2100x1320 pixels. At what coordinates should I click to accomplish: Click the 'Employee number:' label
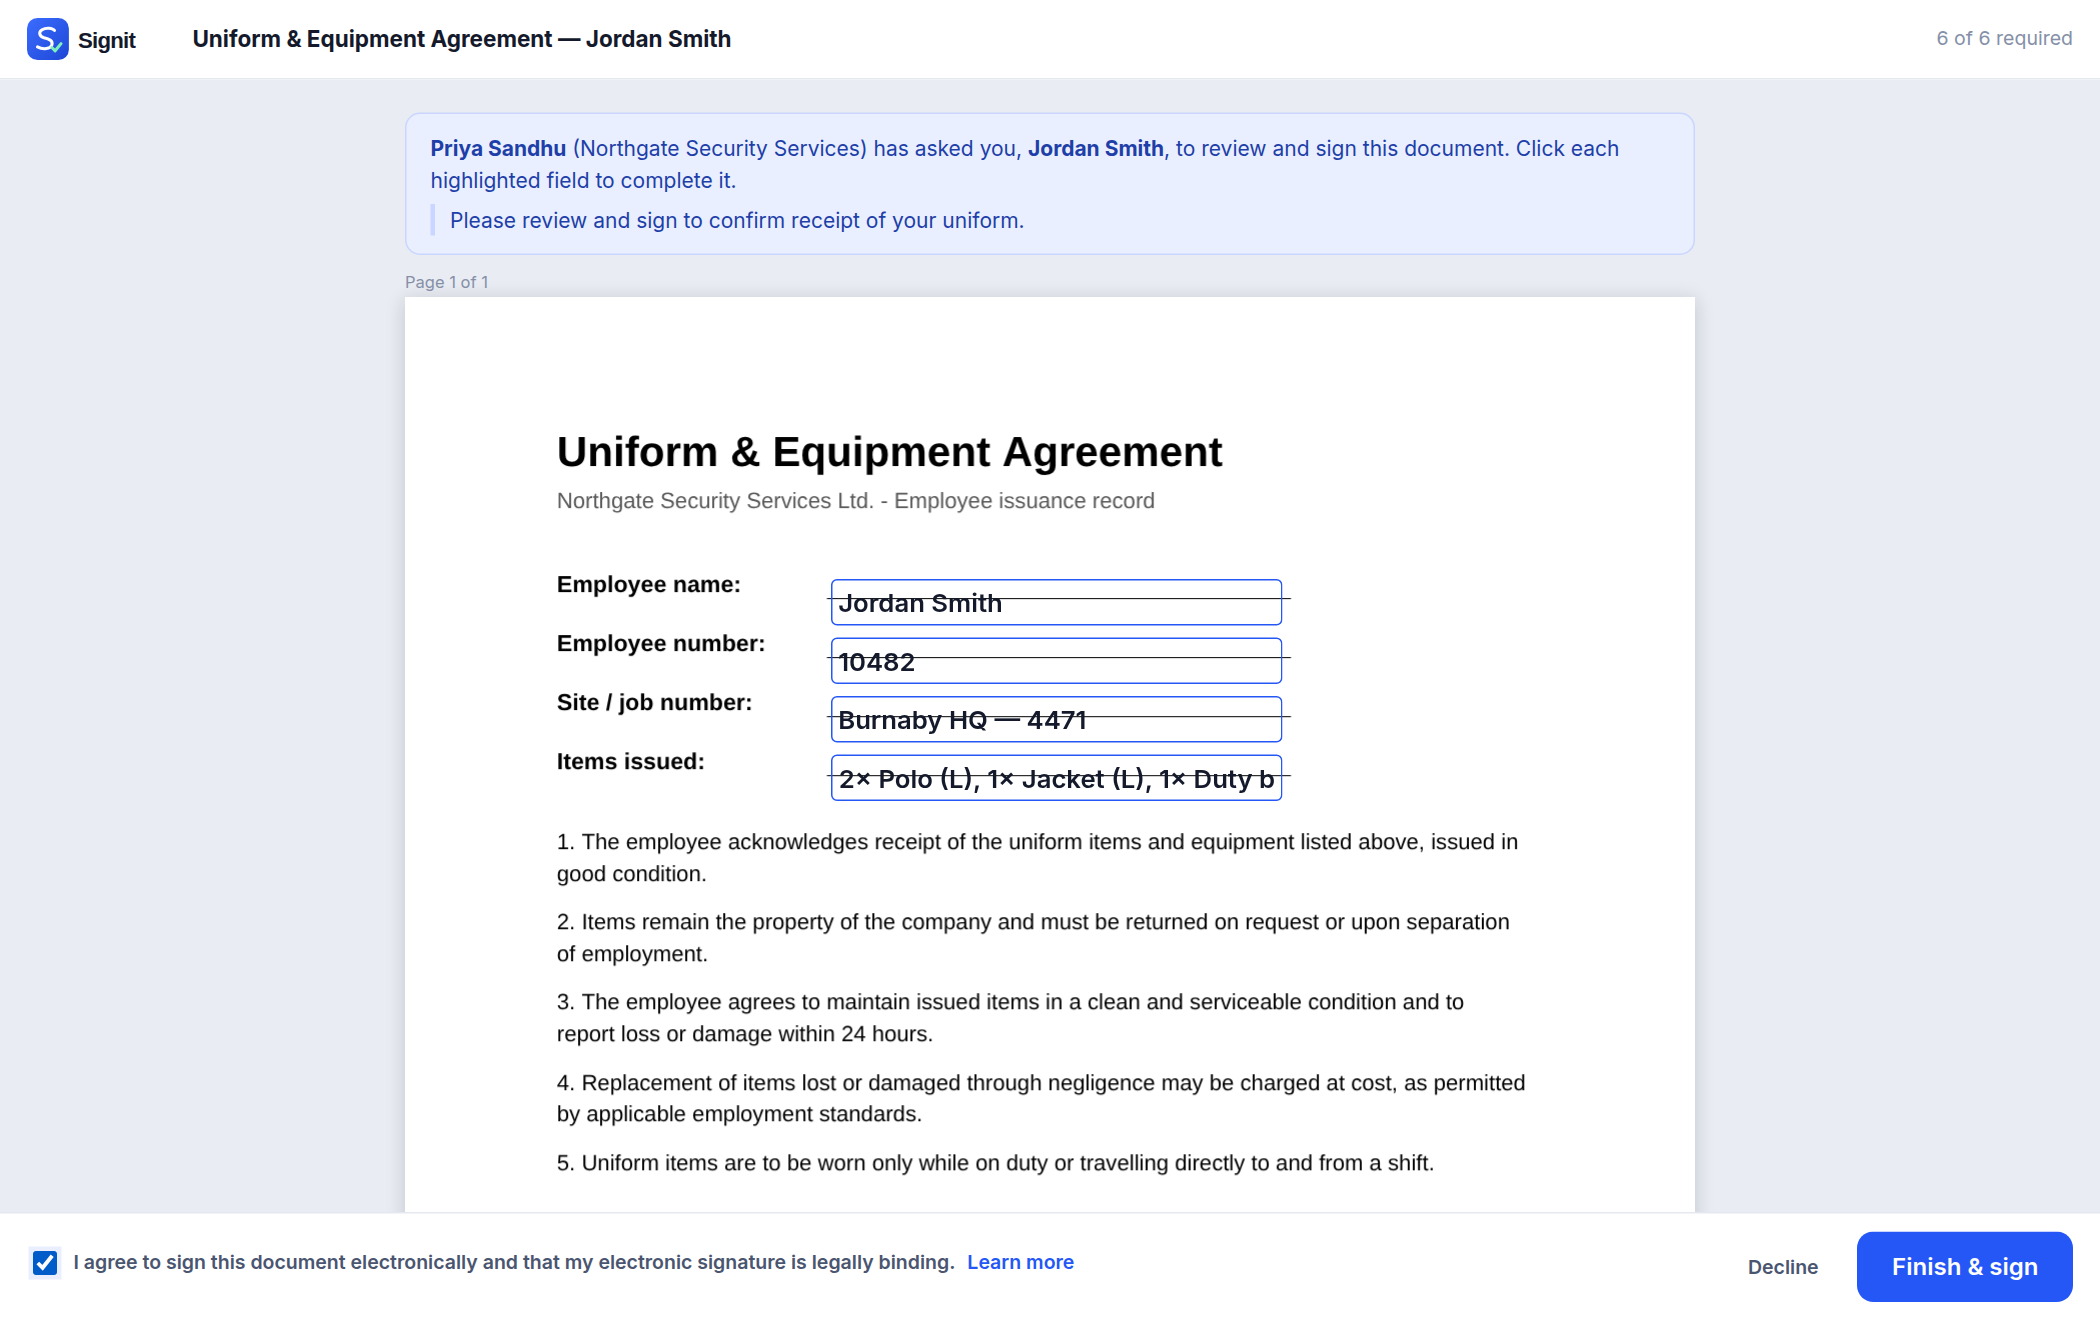661,644
